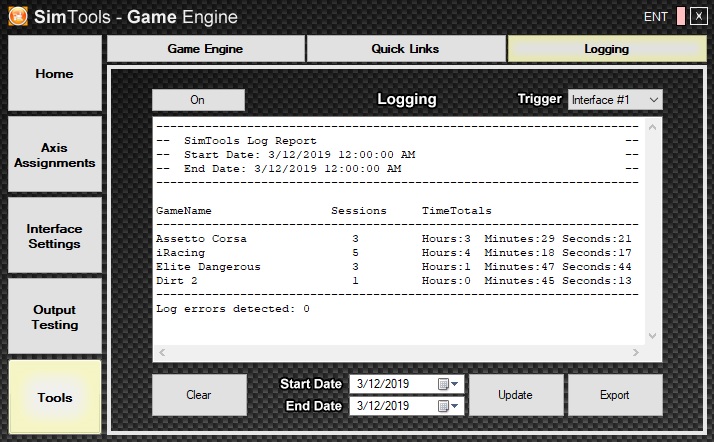Click the pink status indicator beside ENT
The width and height of the screenshot is (714, 442).
coord(681,16)
